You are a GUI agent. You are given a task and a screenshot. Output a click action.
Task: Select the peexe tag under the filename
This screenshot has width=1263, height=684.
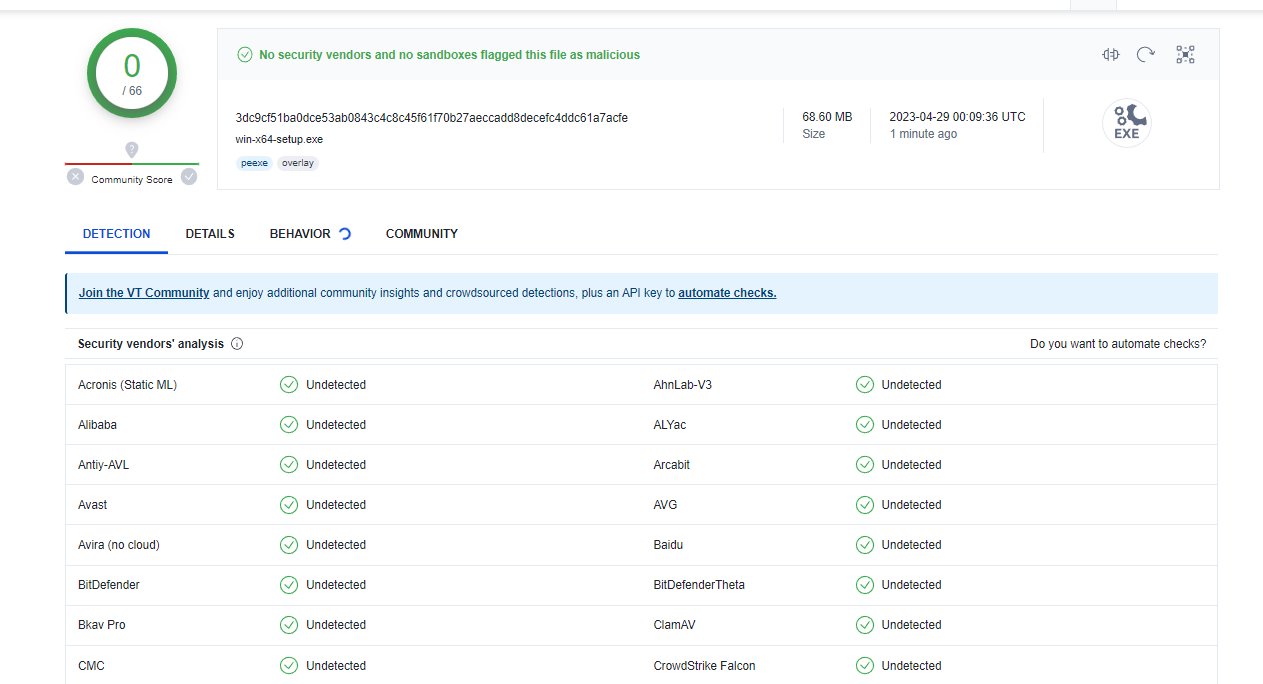(253, 162)
